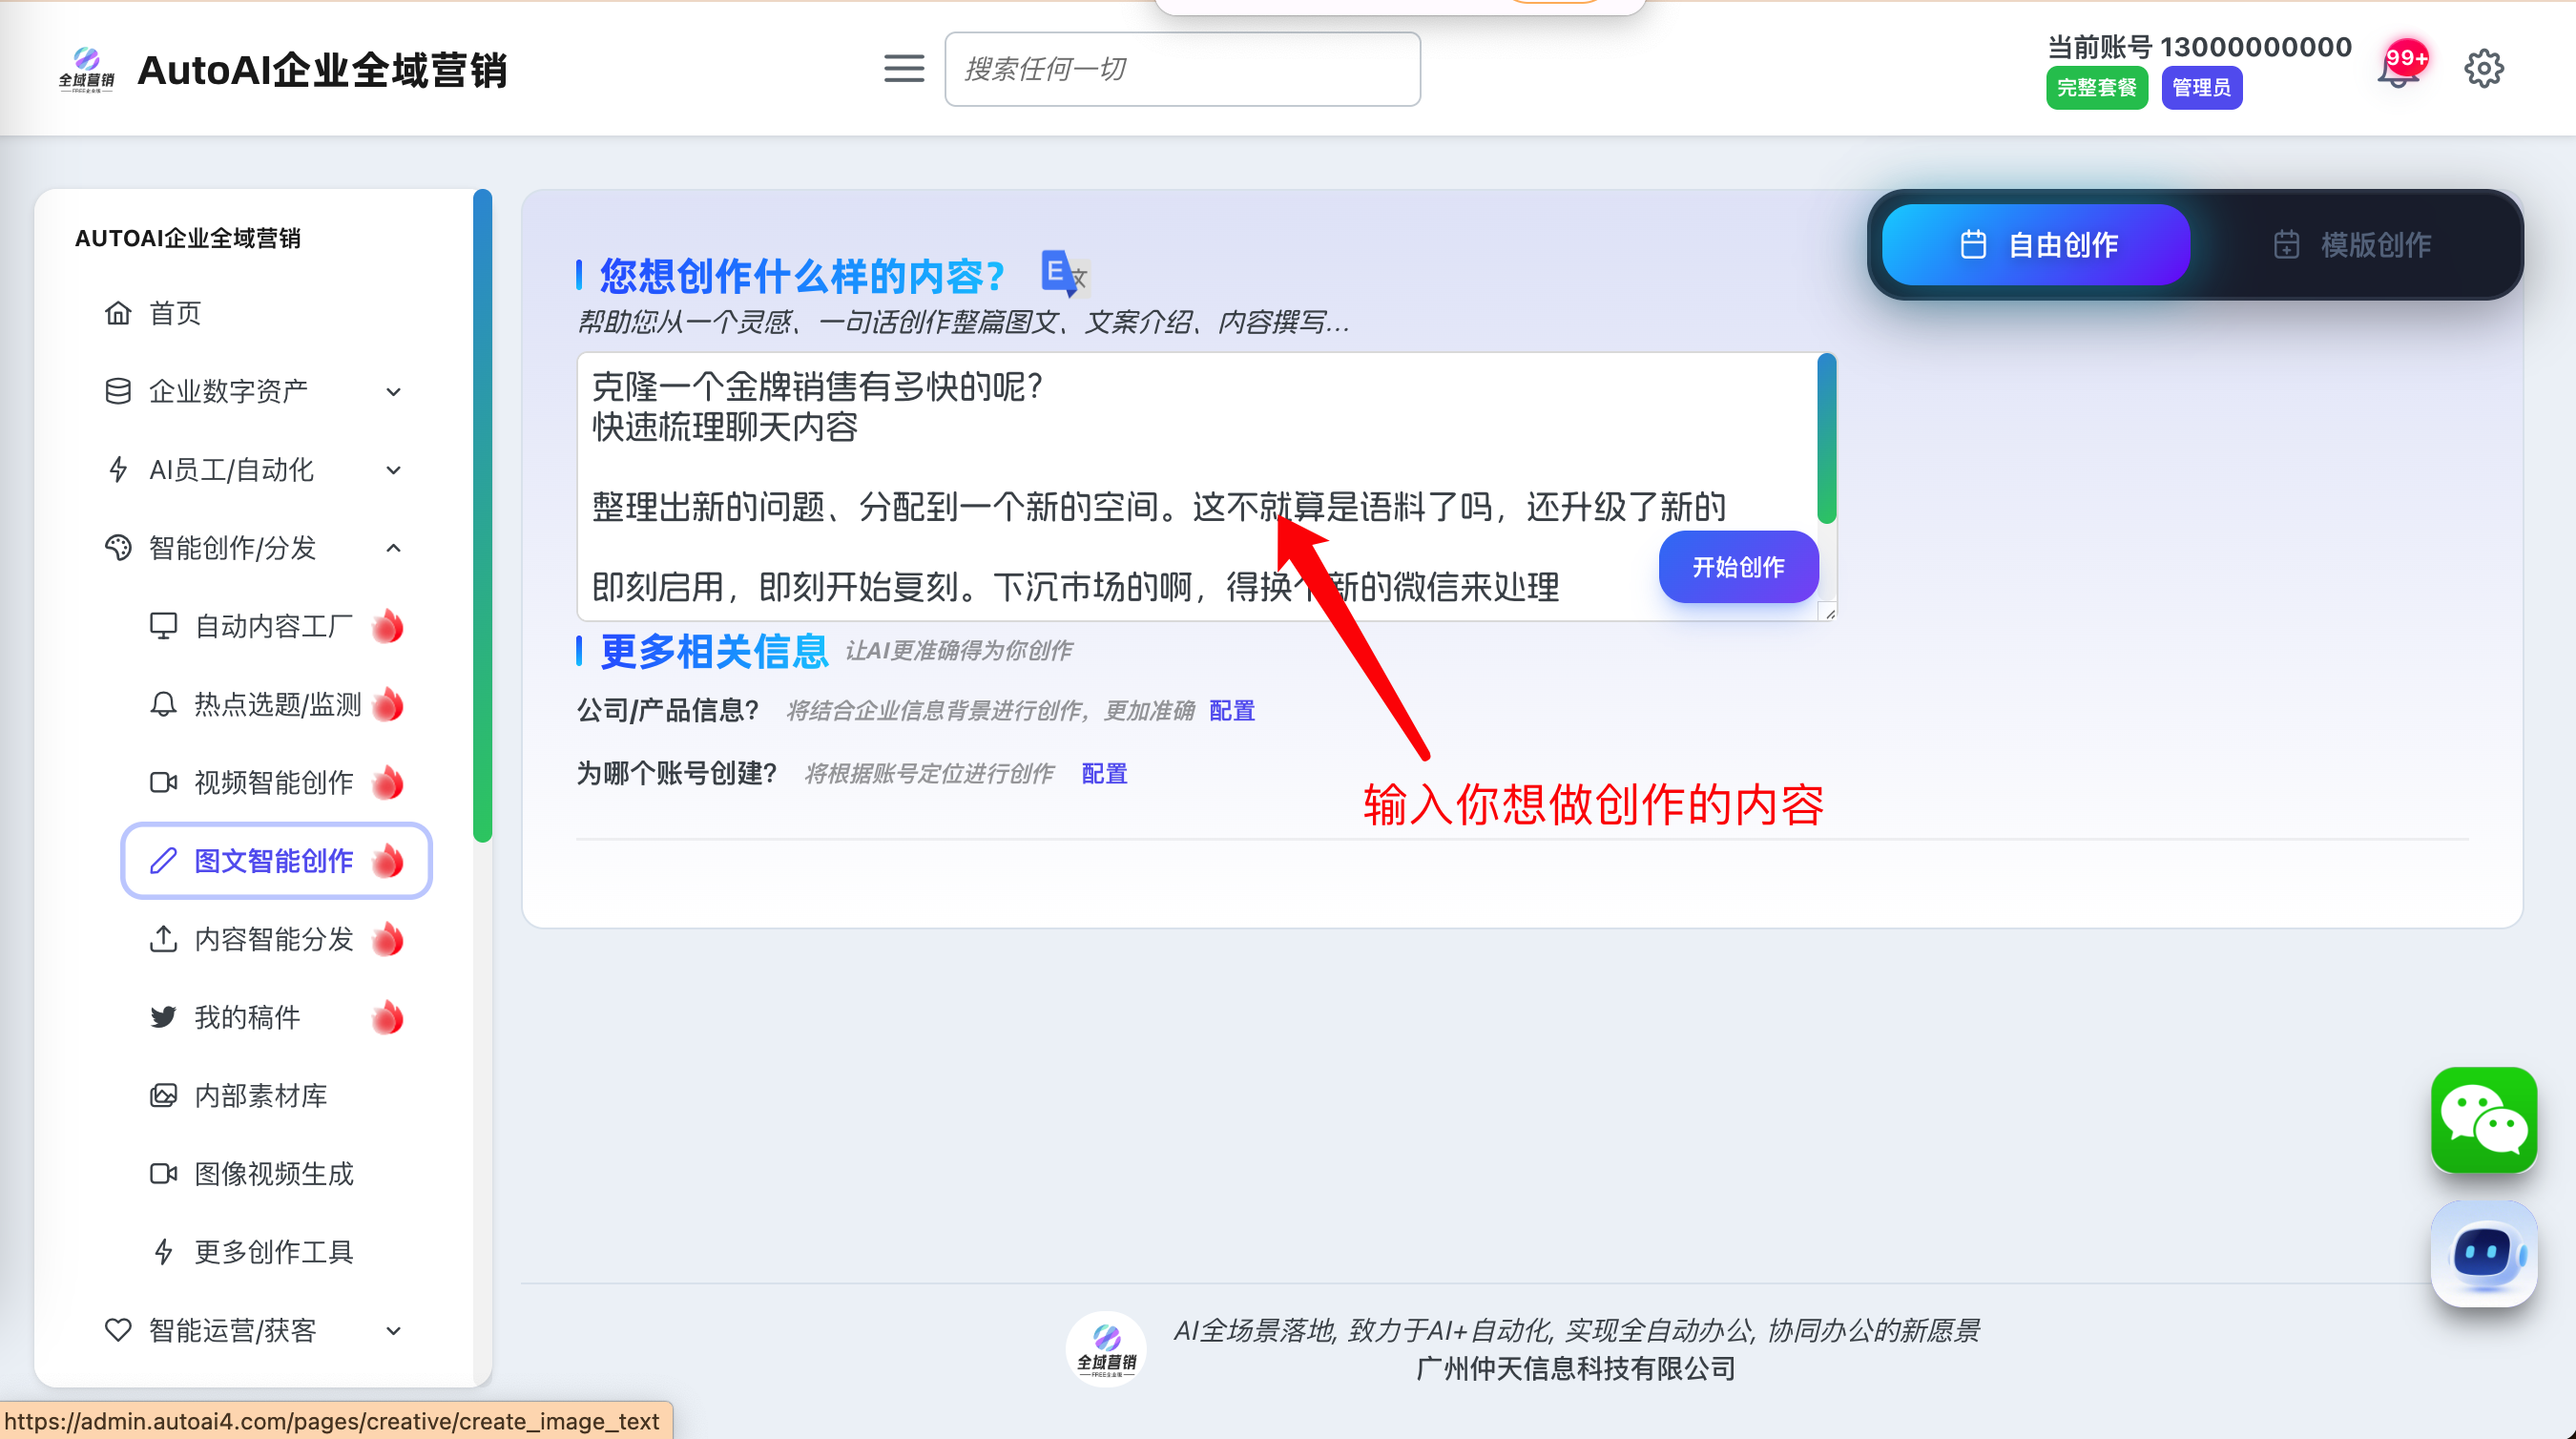Open 视频智能创作 in sidebar
This screenshot has height=1439, width=2576.
tap(273, 783)
